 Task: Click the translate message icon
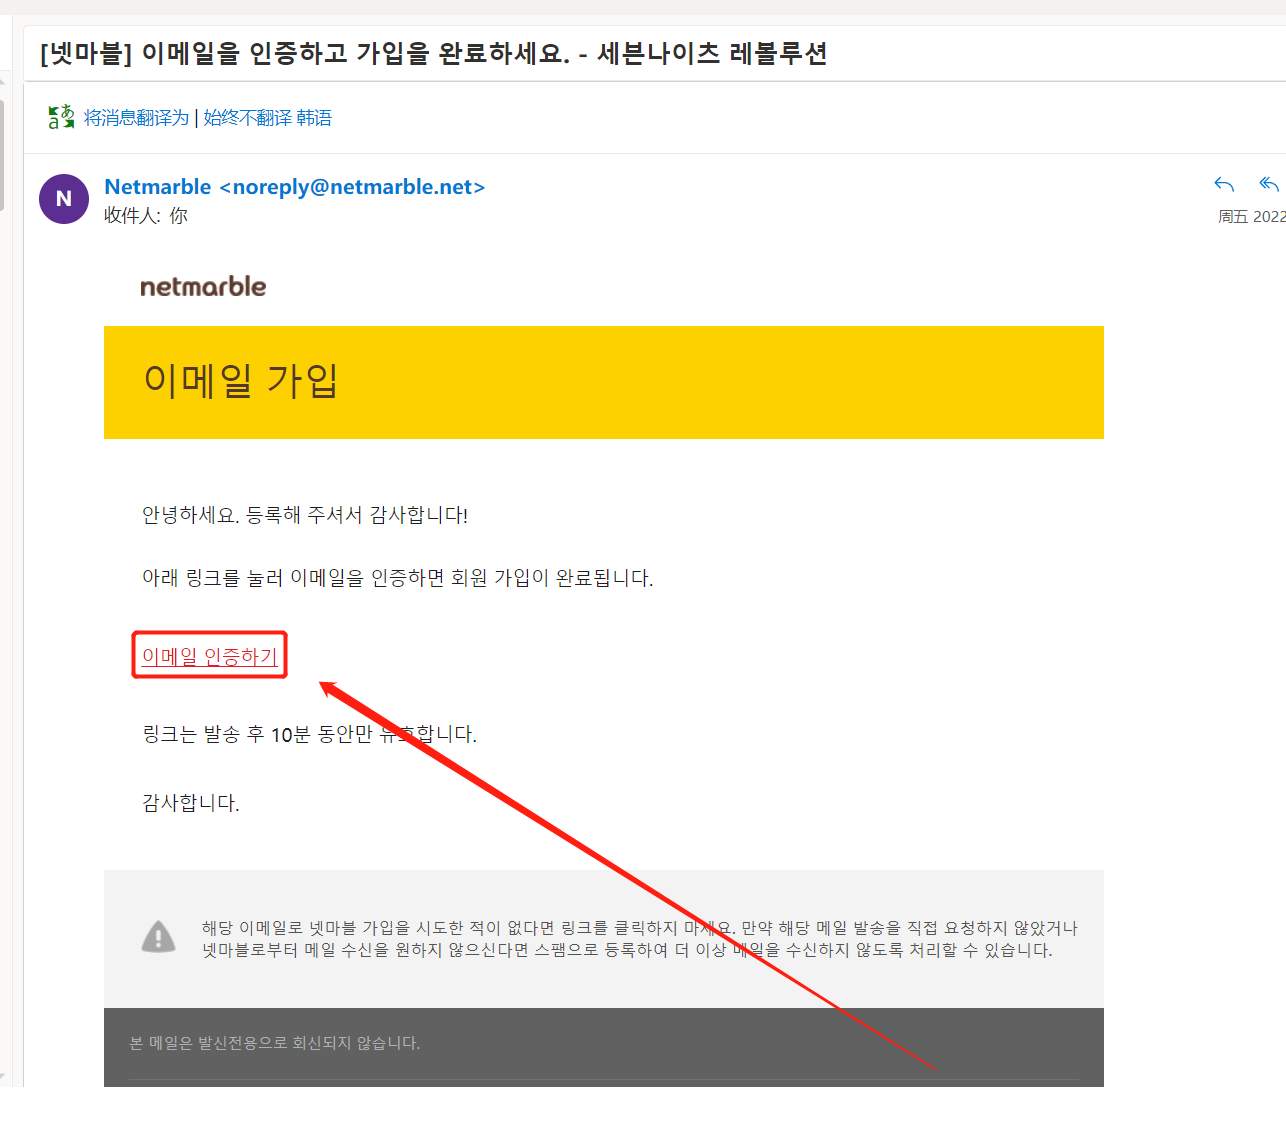pos(61,117)
